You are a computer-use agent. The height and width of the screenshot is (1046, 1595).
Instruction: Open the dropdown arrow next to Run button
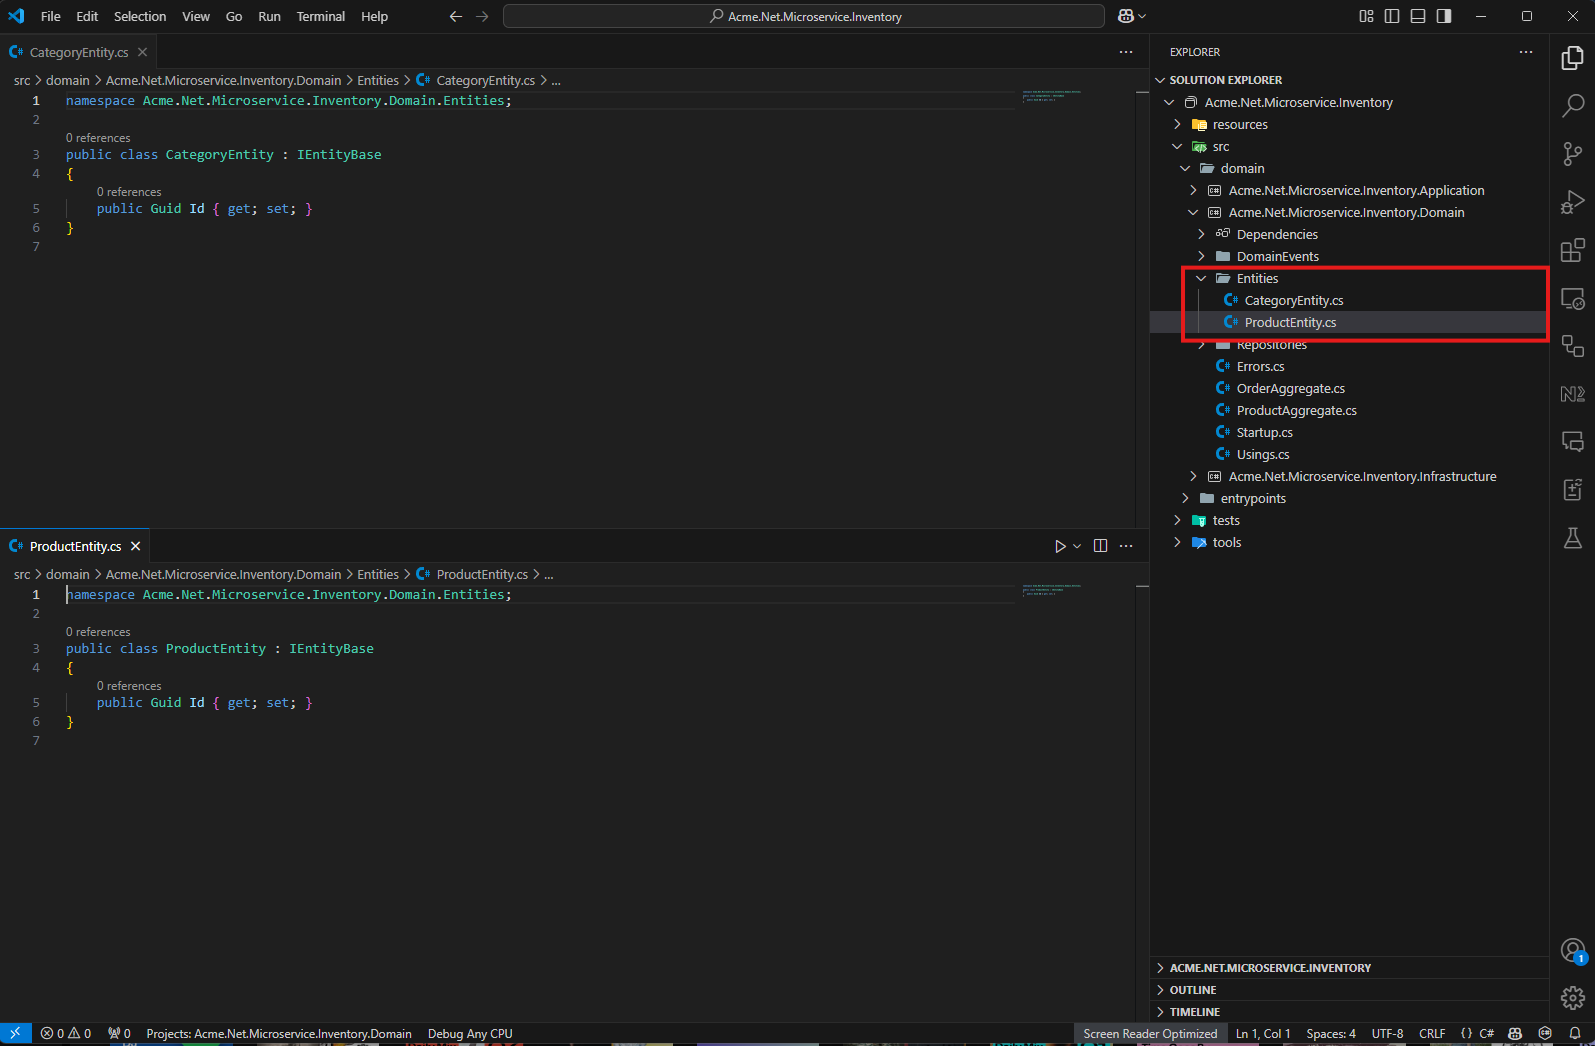click(1077, 546)
